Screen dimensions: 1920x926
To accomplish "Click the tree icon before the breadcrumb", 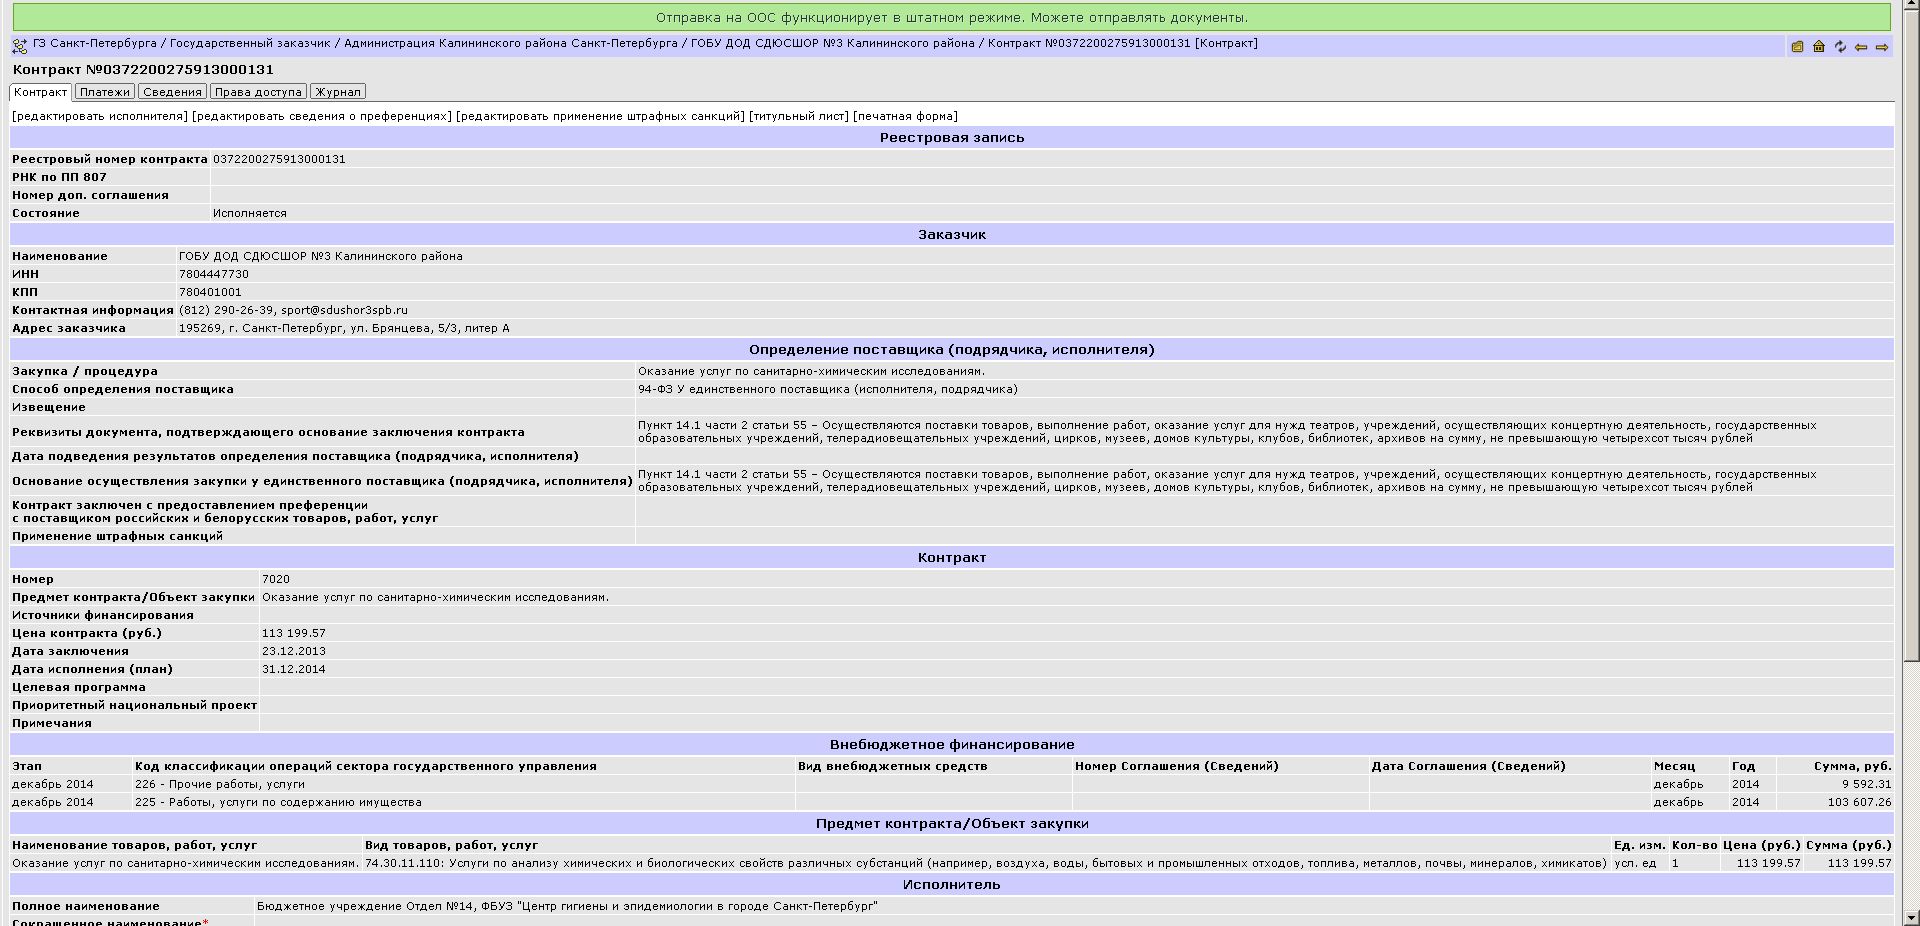I will 19,47.
